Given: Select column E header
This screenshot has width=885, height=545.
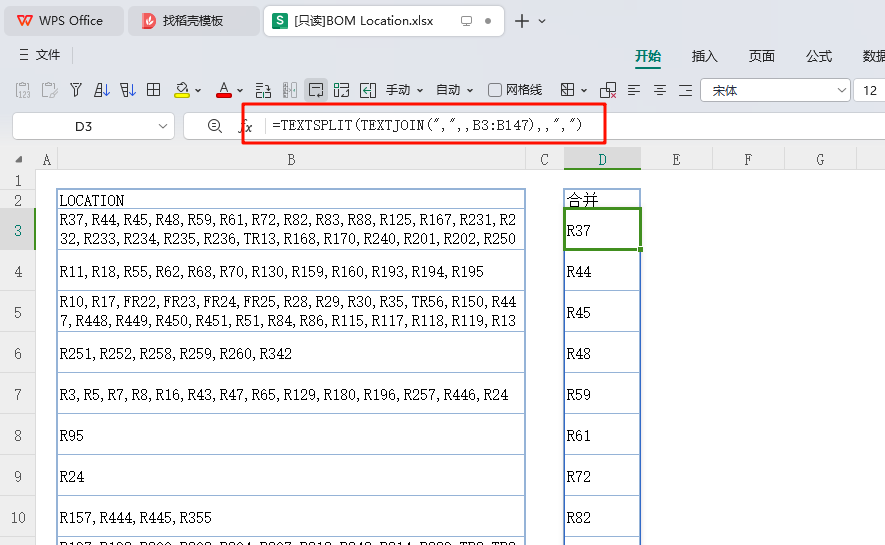Looking at the screenshot, I should [x=676, y=160].
